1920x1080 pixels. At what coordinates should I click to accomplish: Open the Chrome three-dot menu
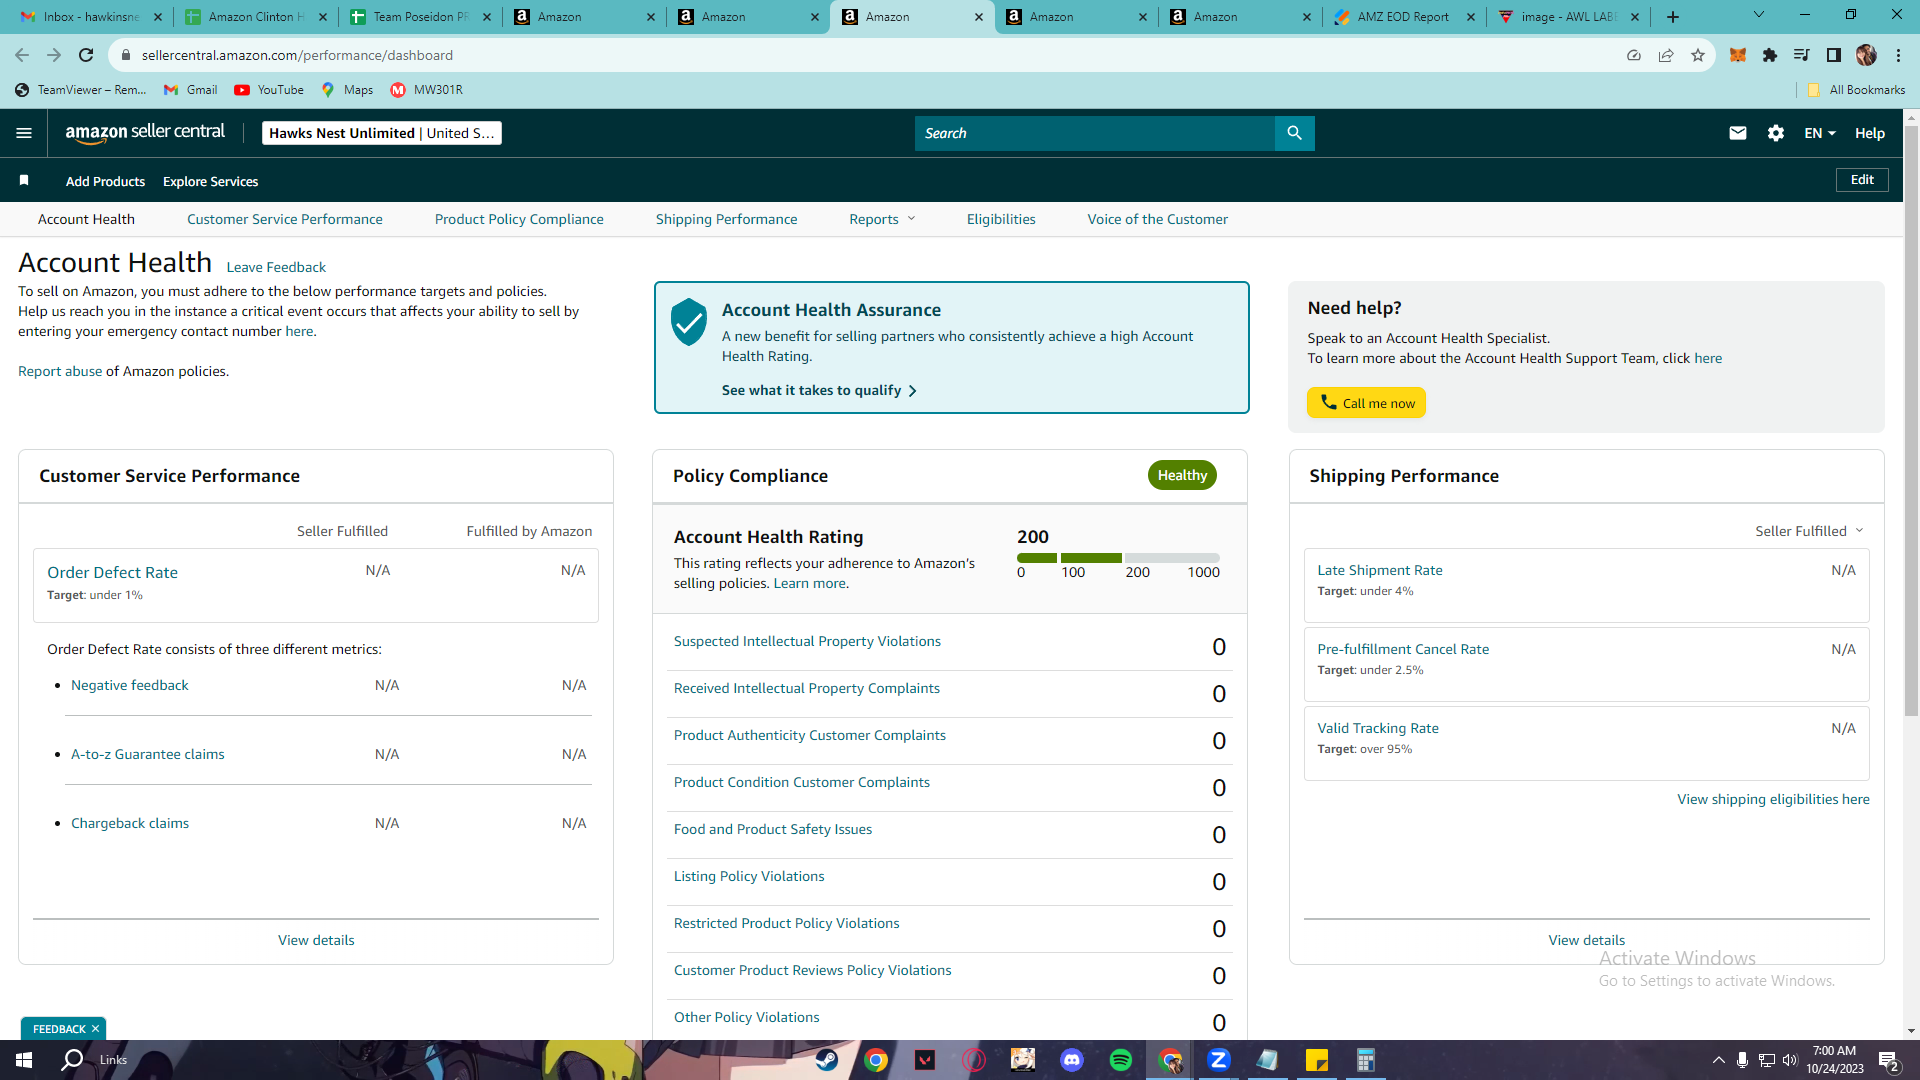coord(1898,55)
